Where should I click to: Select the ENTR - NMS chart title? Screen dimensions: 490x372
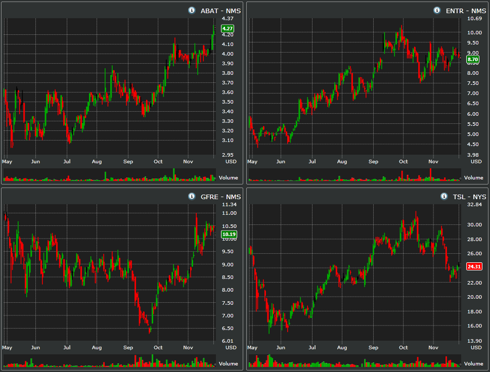pyautogui.click(x=466, y=11)
